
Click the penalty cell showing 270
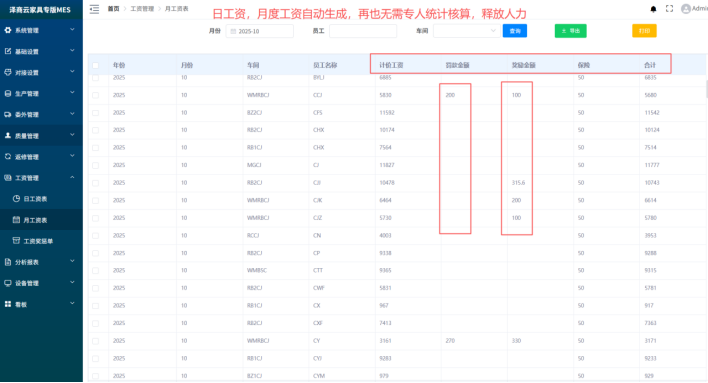click(450, 341)
